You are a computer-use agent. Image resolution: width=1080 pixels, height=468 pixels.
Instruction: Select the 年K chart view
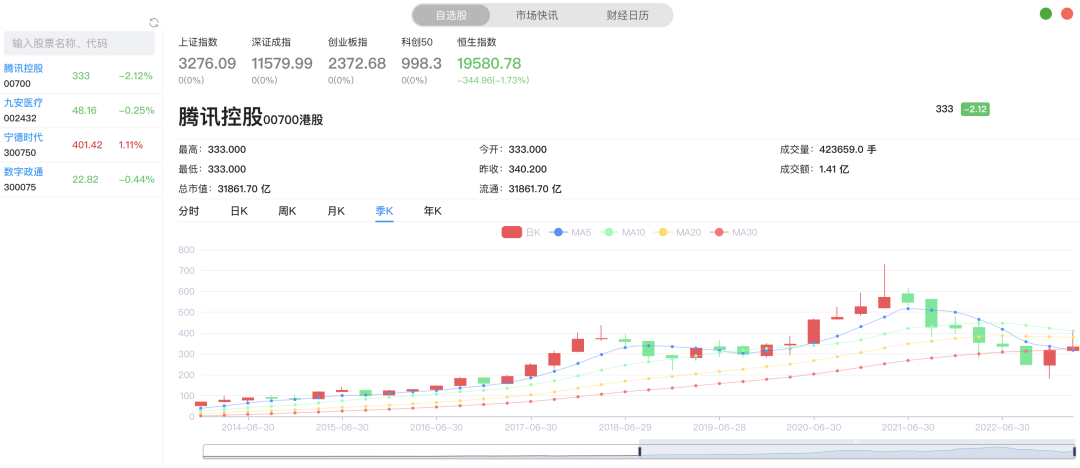pos(433,211)
